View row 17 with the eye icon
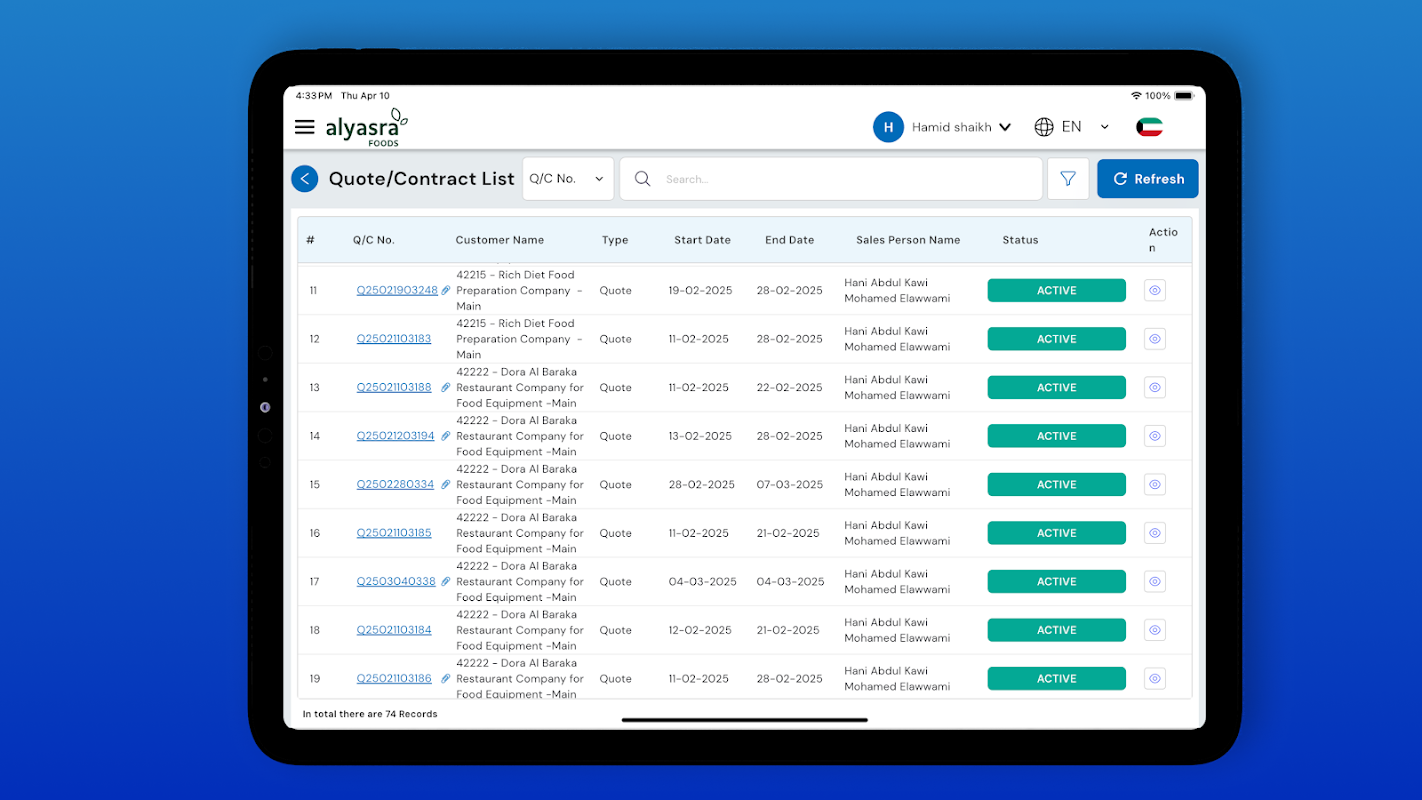Screen dimensions: 1422x800 1155,582
